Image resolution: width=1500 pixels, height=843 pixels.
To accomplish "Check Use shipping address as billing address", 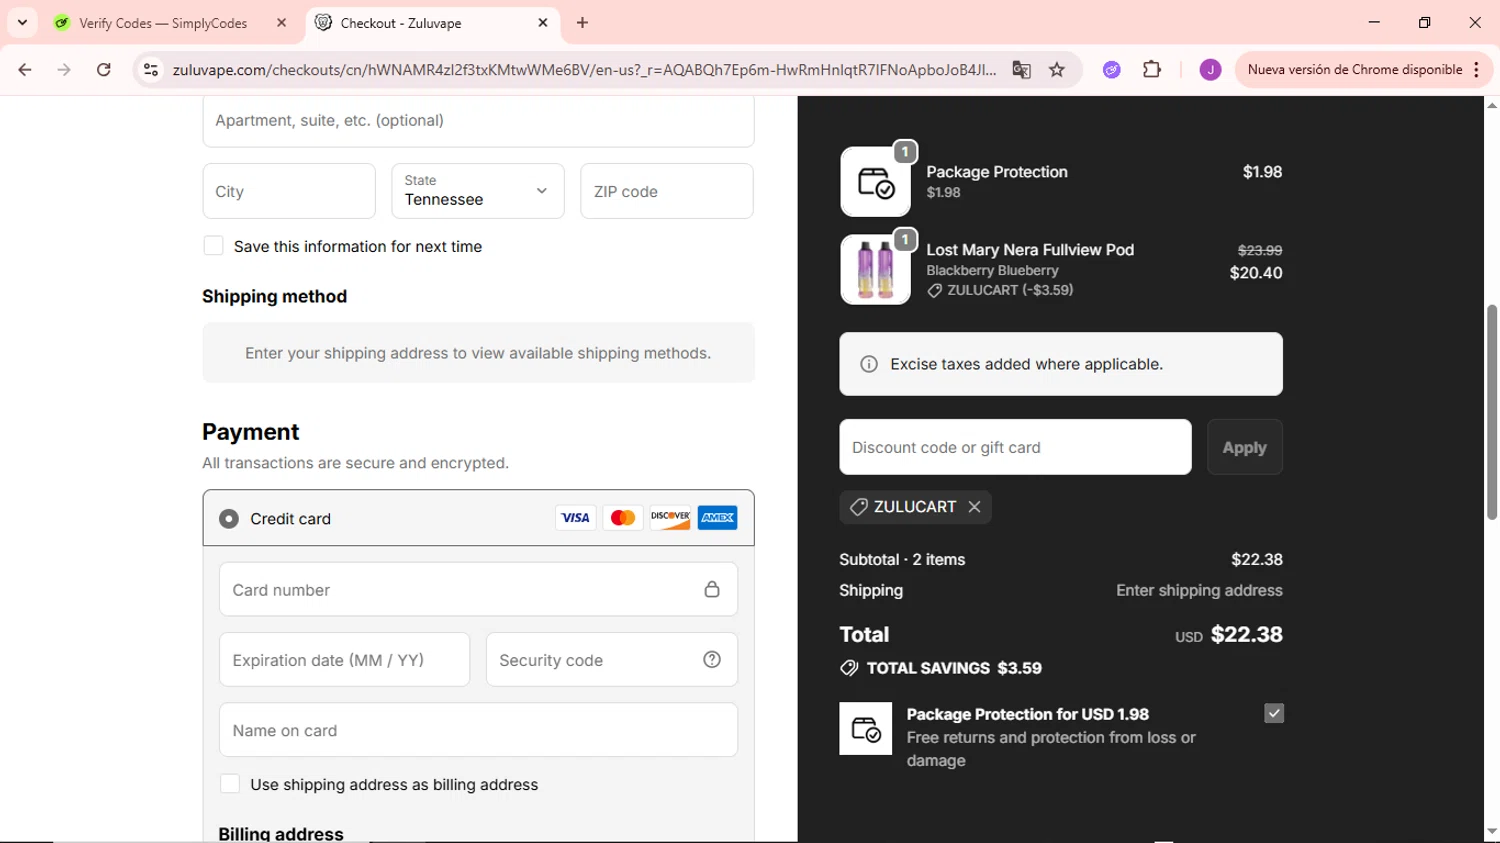I will click(230, 784).
